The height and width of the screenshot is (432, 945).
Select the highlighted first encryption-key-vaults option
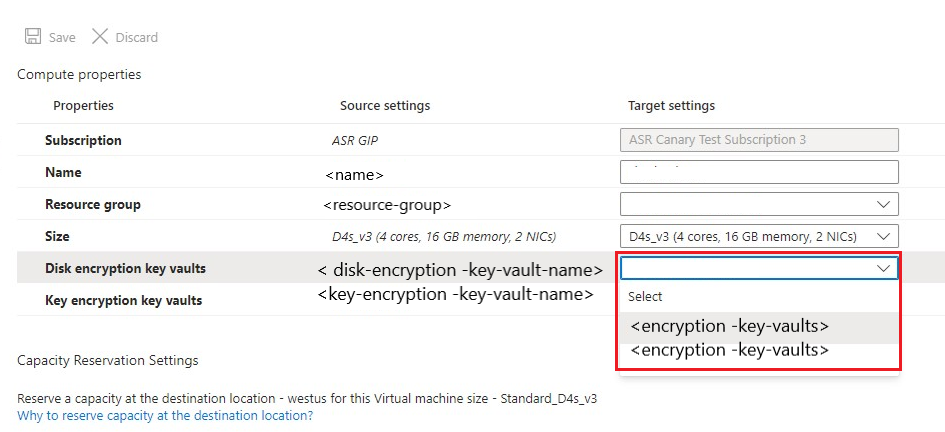click(x=730, y=326)
